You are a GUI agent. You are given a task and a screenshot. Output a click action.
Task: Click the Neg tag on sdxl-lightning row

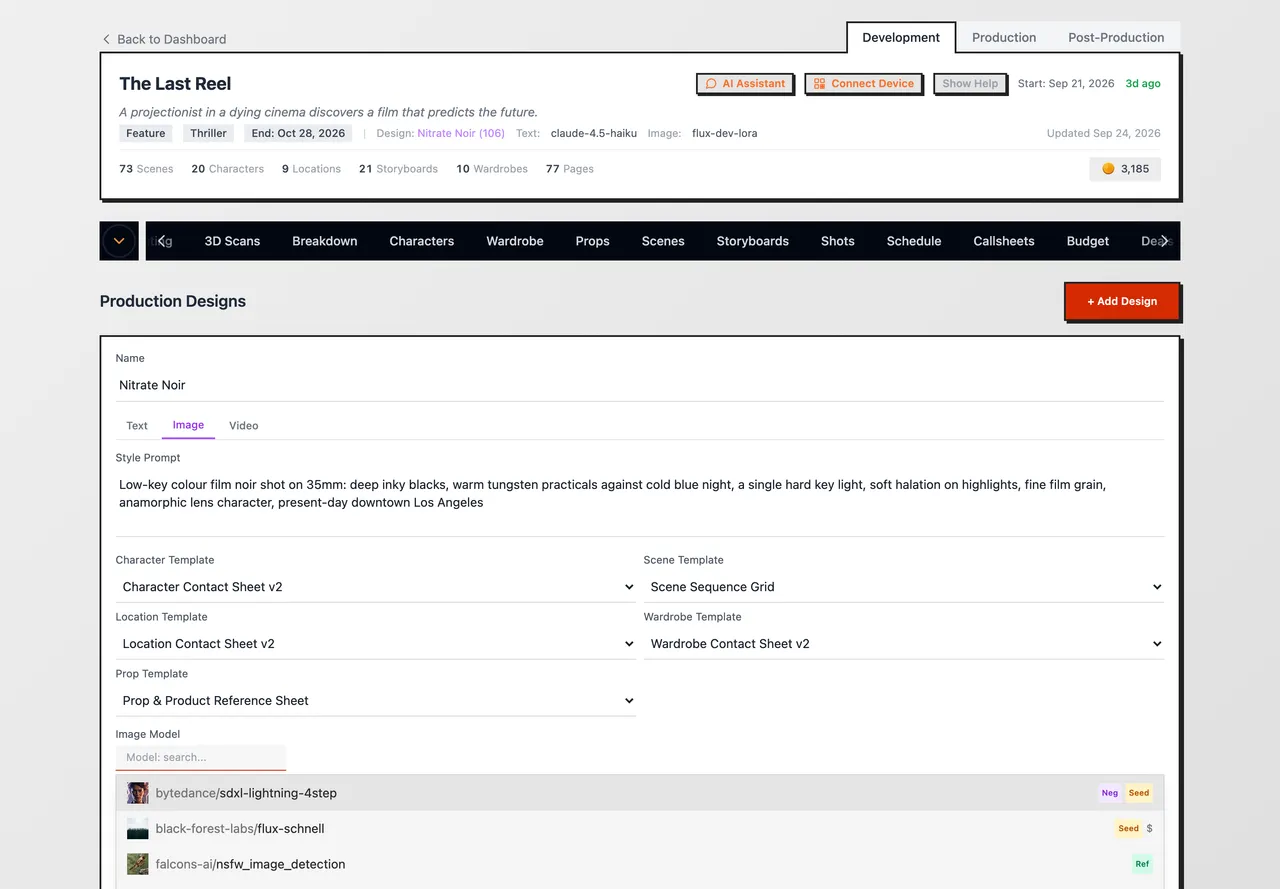pos(1110,793)
